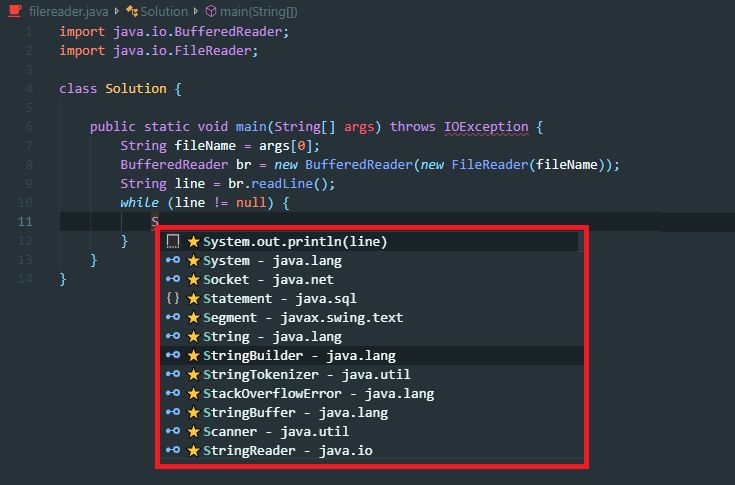Click the class icon beside StringBuilder suggestion
The height and width of the screenshot is (485, 735).
(x=173, y=355)
